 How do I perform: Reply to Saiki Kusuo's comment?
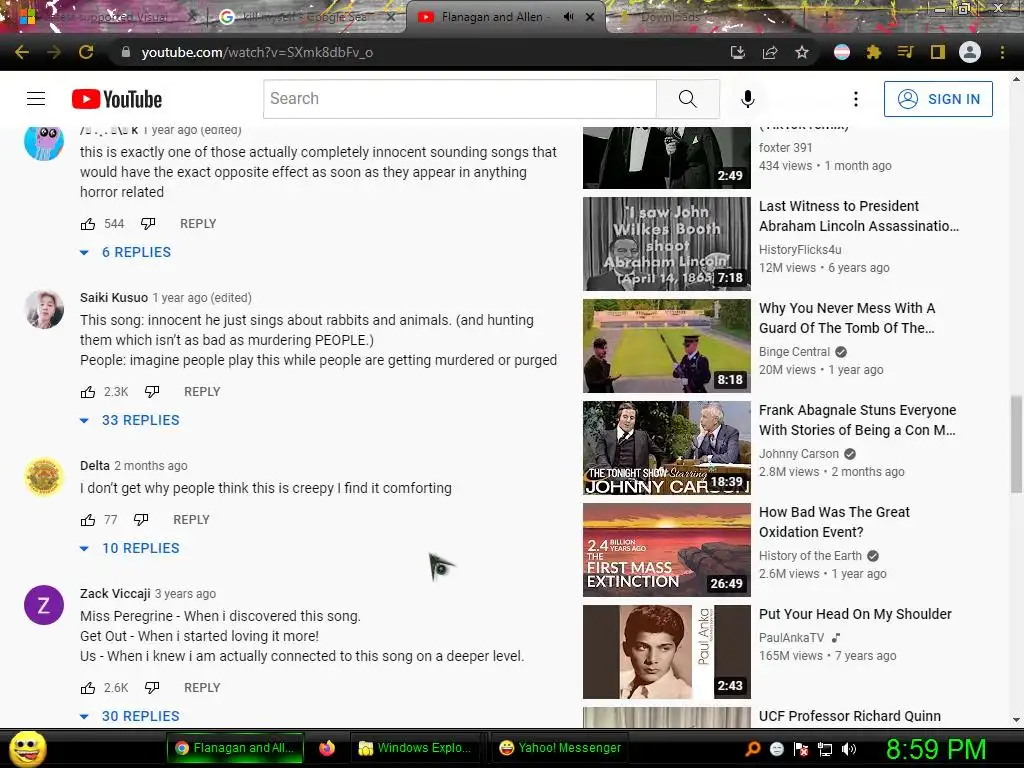point(202,392)
